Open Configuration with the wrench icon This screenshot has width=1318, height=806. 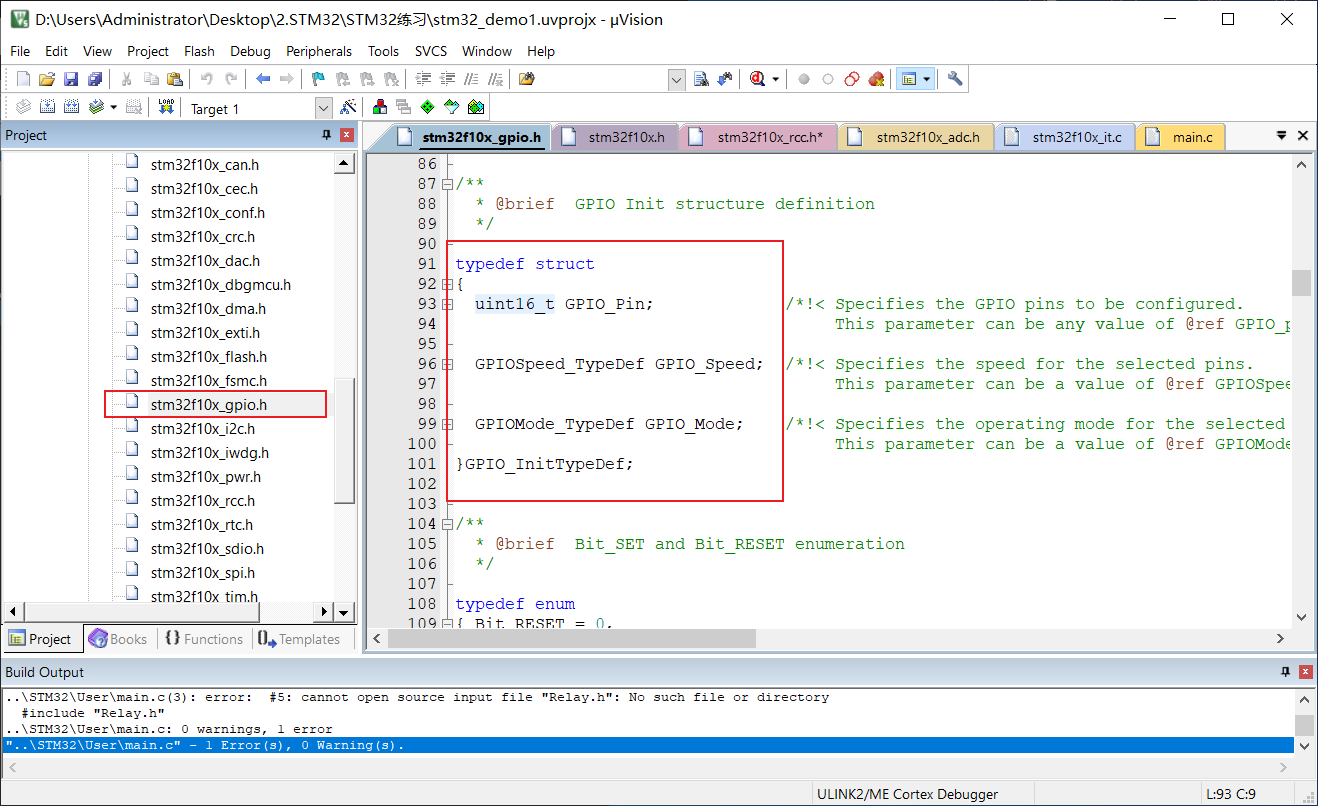click(x=955, y=79)
